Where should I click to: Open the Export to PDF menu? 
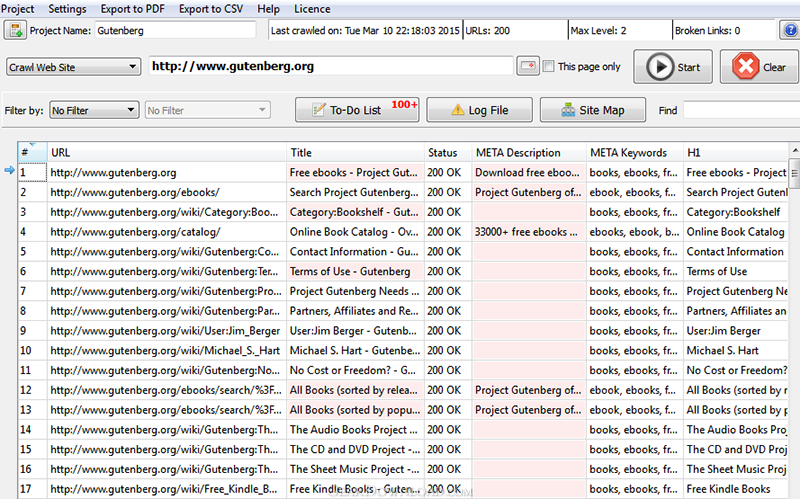pyautogui.click(x=133, y=9)
